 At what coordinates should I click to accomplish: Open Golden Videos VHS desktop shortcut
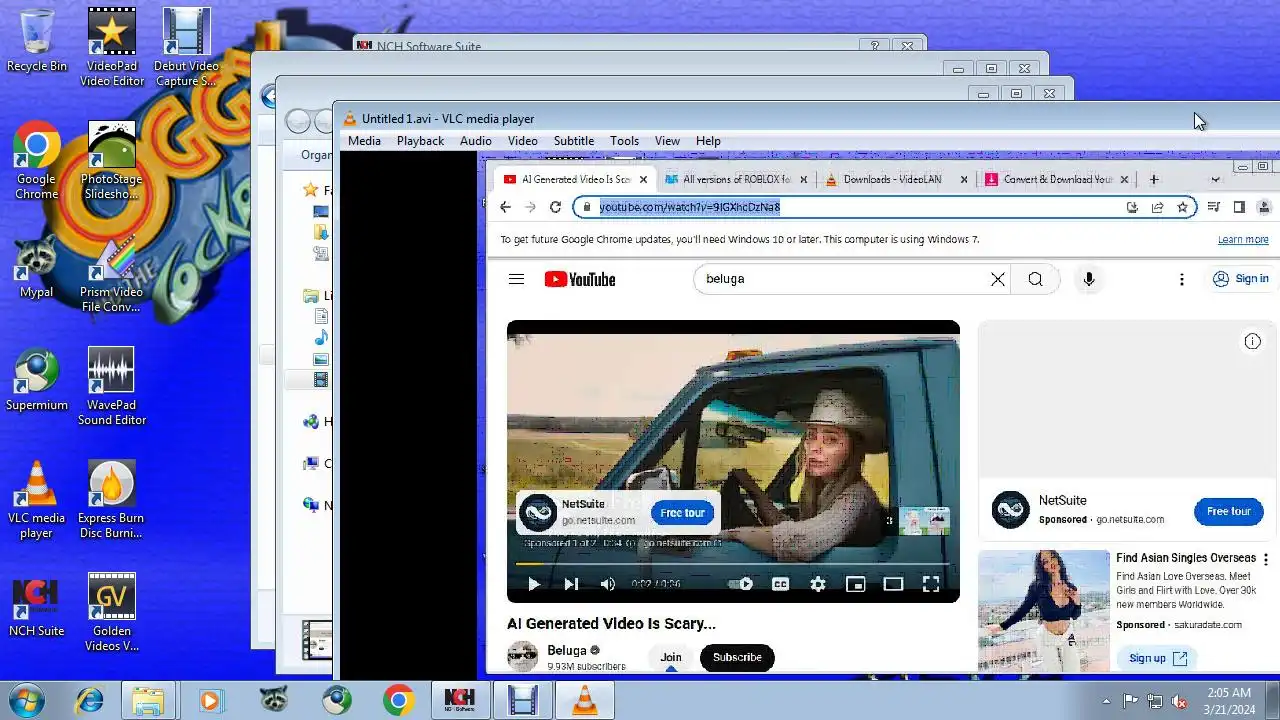tap(112, 613)
